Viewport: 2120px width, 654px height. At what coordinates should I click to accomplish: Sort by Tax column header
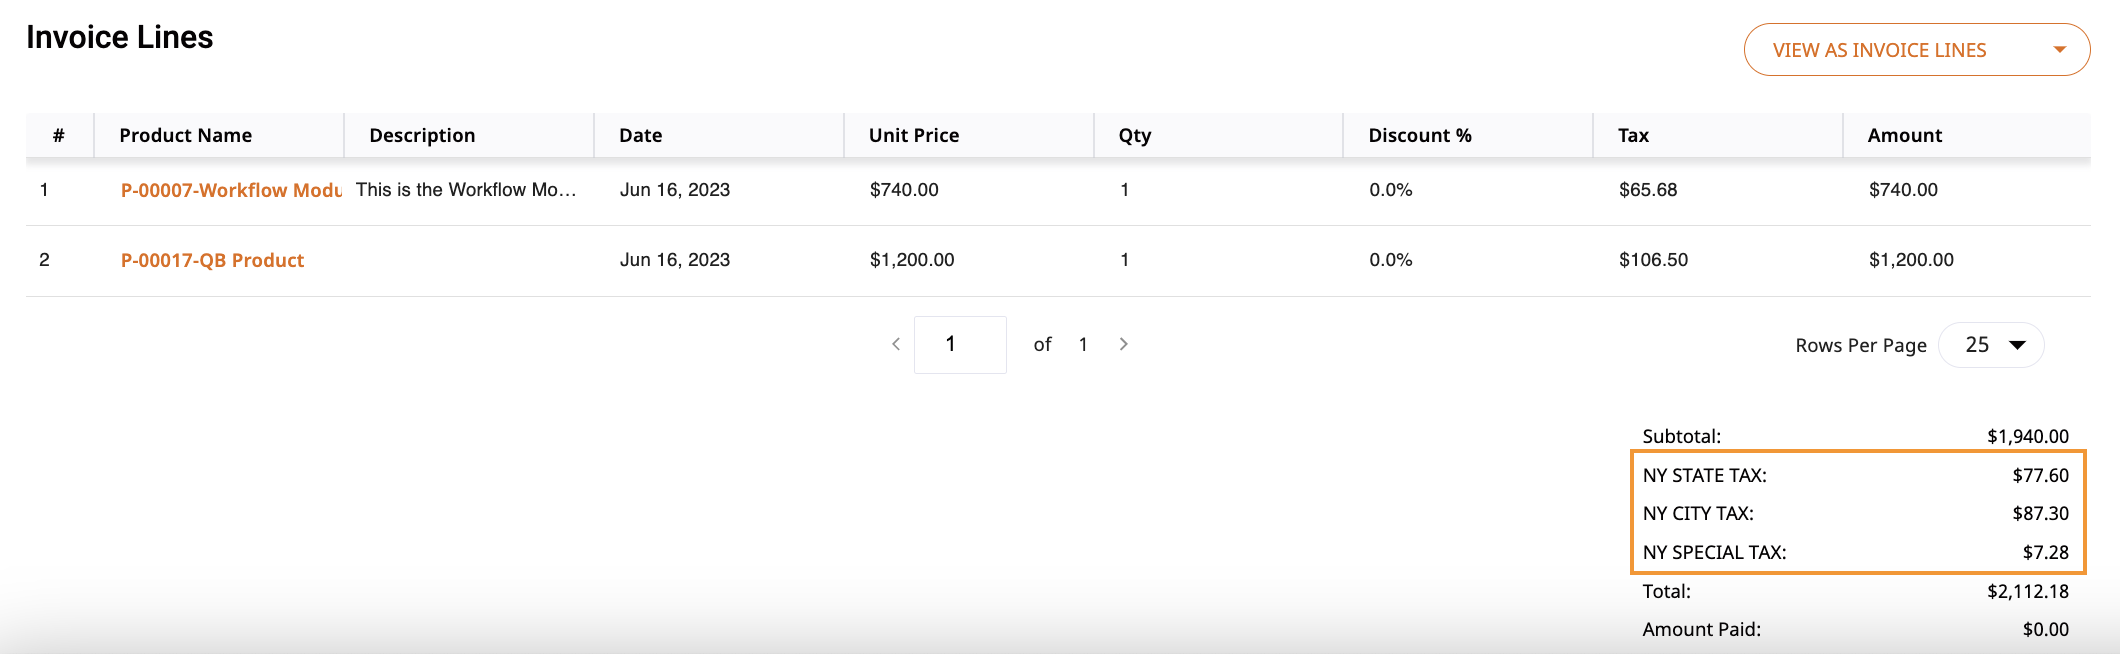click(1634, 135)
